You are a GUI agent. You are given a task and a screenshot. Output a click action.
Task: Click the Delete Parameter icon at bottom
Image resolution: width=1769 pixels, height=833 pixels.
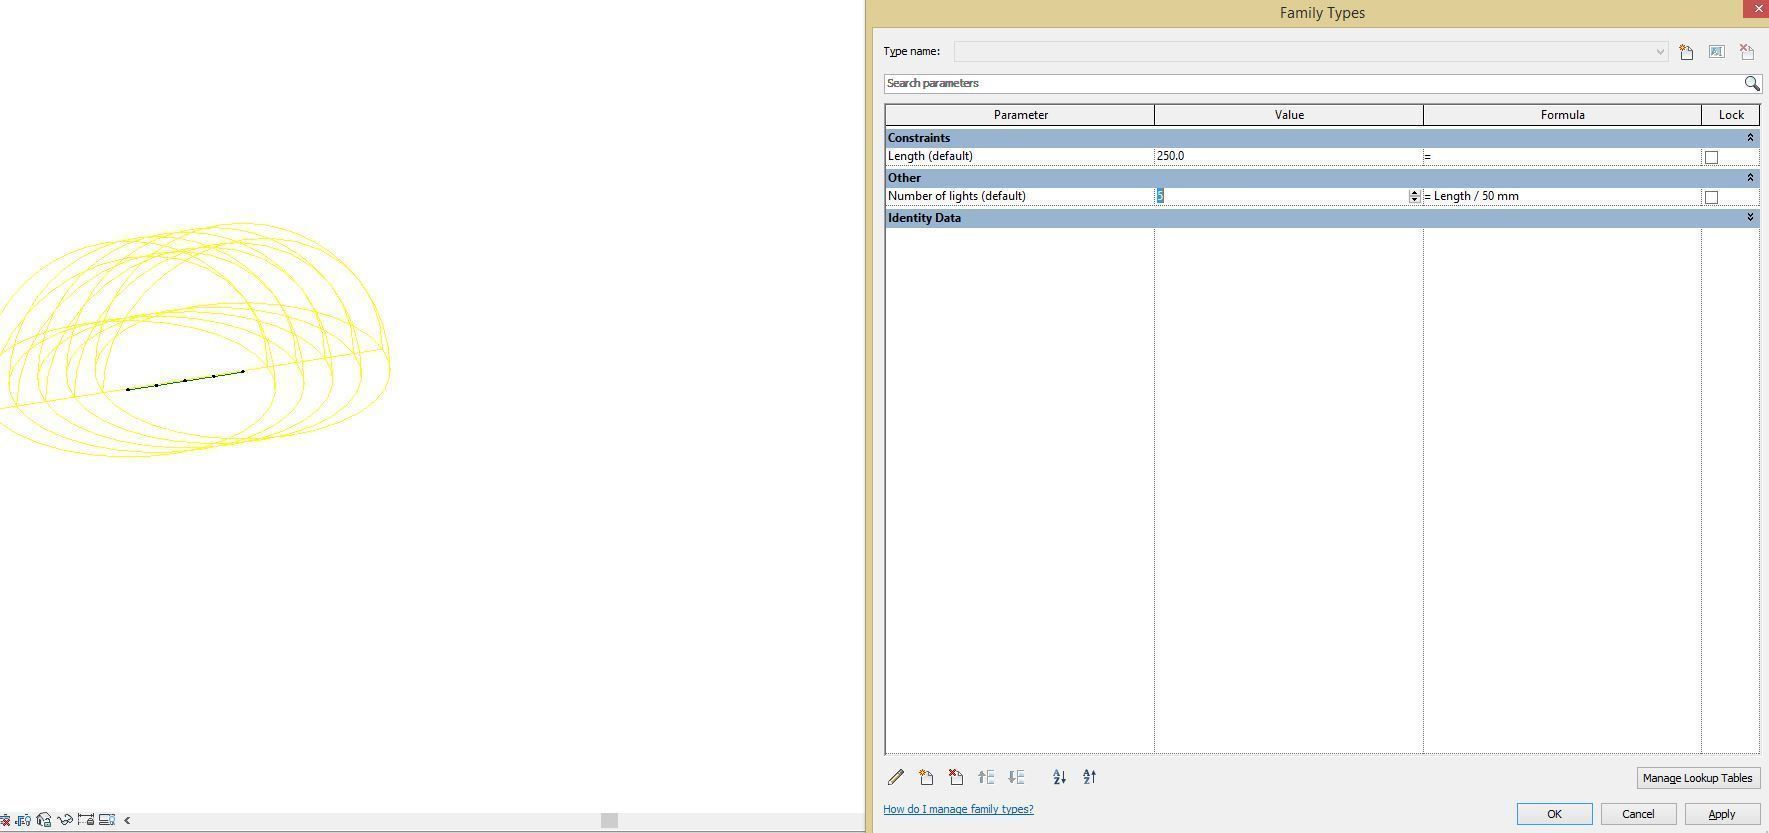pyautogui.click(x=956, y=777)
